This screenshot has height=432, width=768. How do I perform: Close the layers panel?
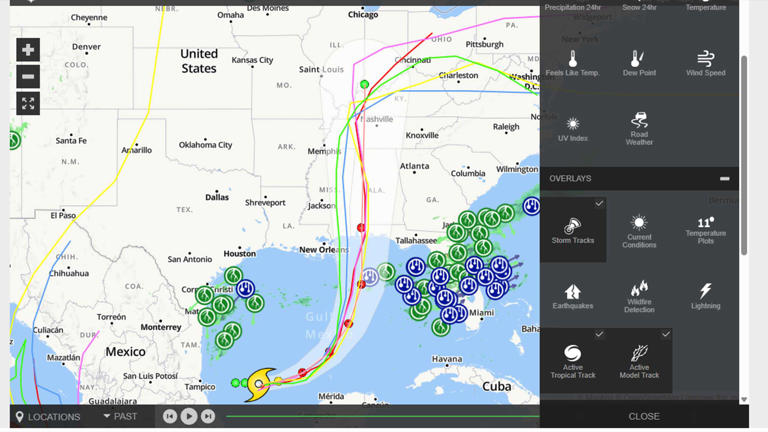[644, 416]
